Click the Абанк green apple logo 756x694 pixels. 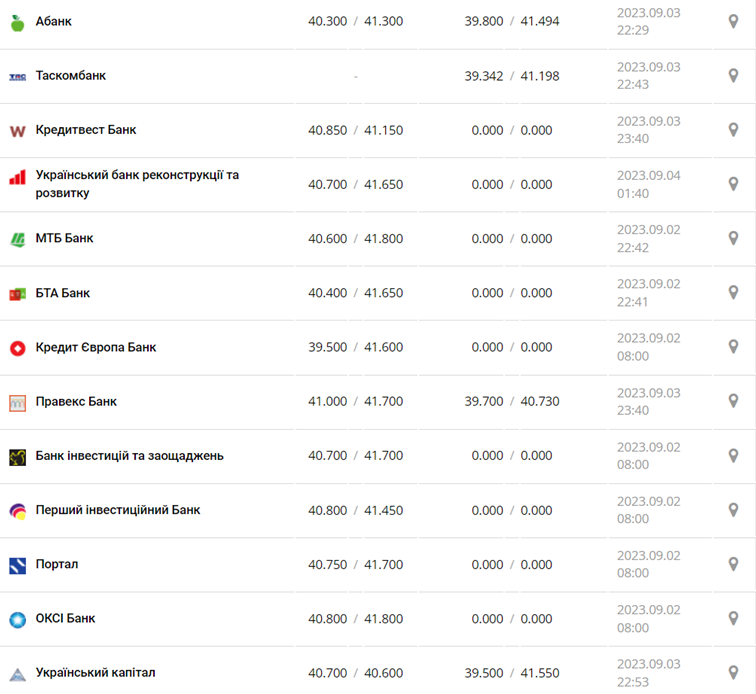point(17,22)
